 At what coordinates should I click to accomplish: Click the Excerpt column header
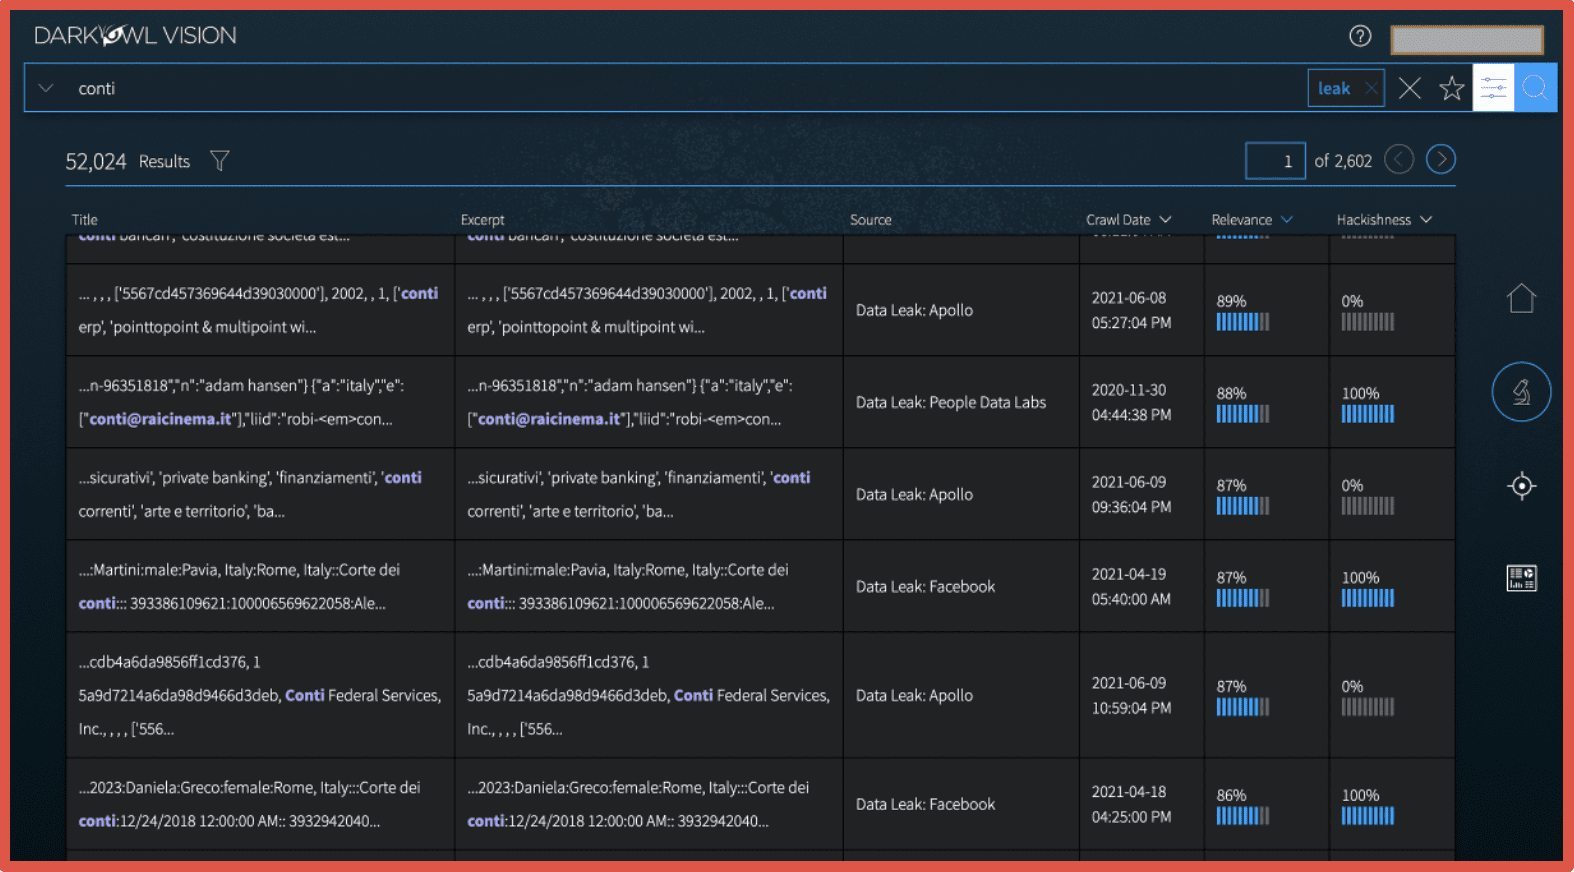click(x=483, y=219)
